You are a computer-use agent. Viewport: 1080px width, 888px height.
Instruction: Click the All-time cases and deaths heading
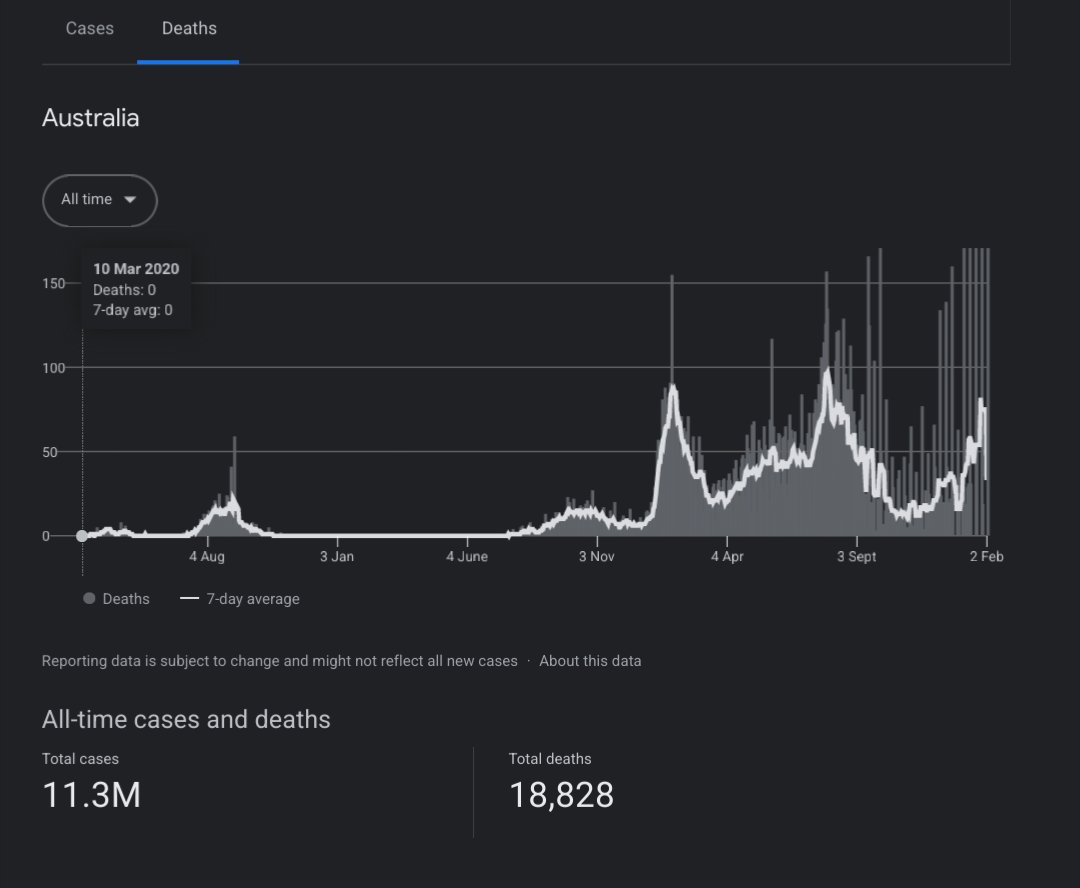click(x=186, y=719)
